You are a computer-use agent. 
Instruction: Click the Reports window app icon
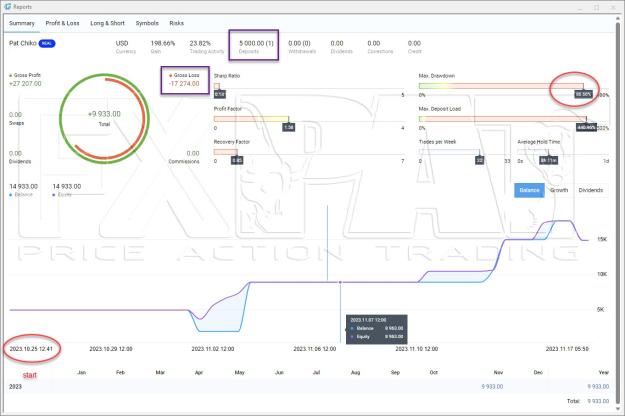tap(7, 7)
